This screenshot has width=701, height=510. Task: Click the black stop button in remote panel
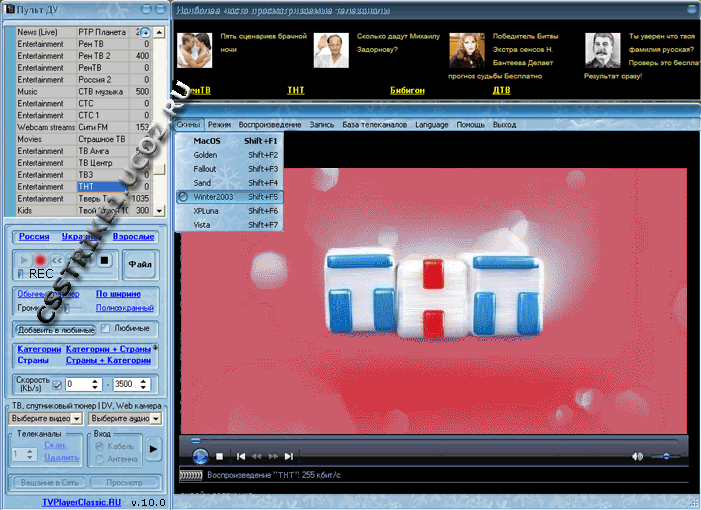tap(104, 260)
